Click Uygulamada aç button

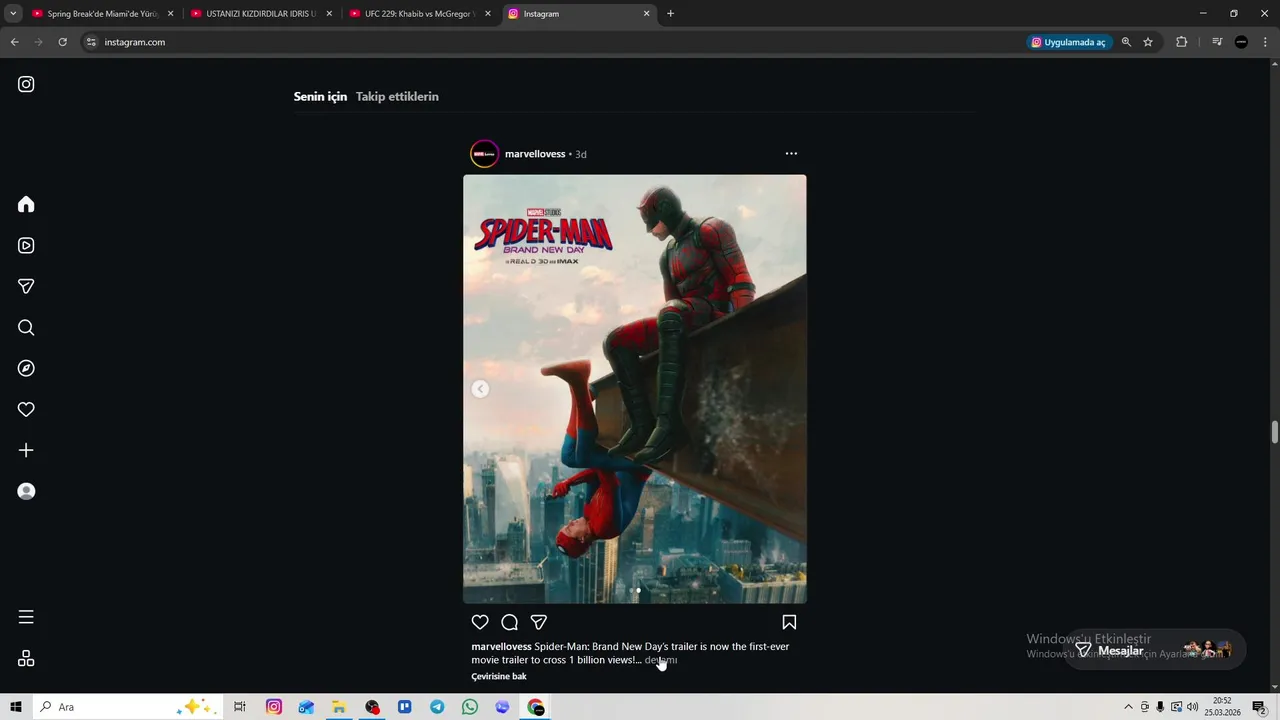click(x=1069, y=42)
